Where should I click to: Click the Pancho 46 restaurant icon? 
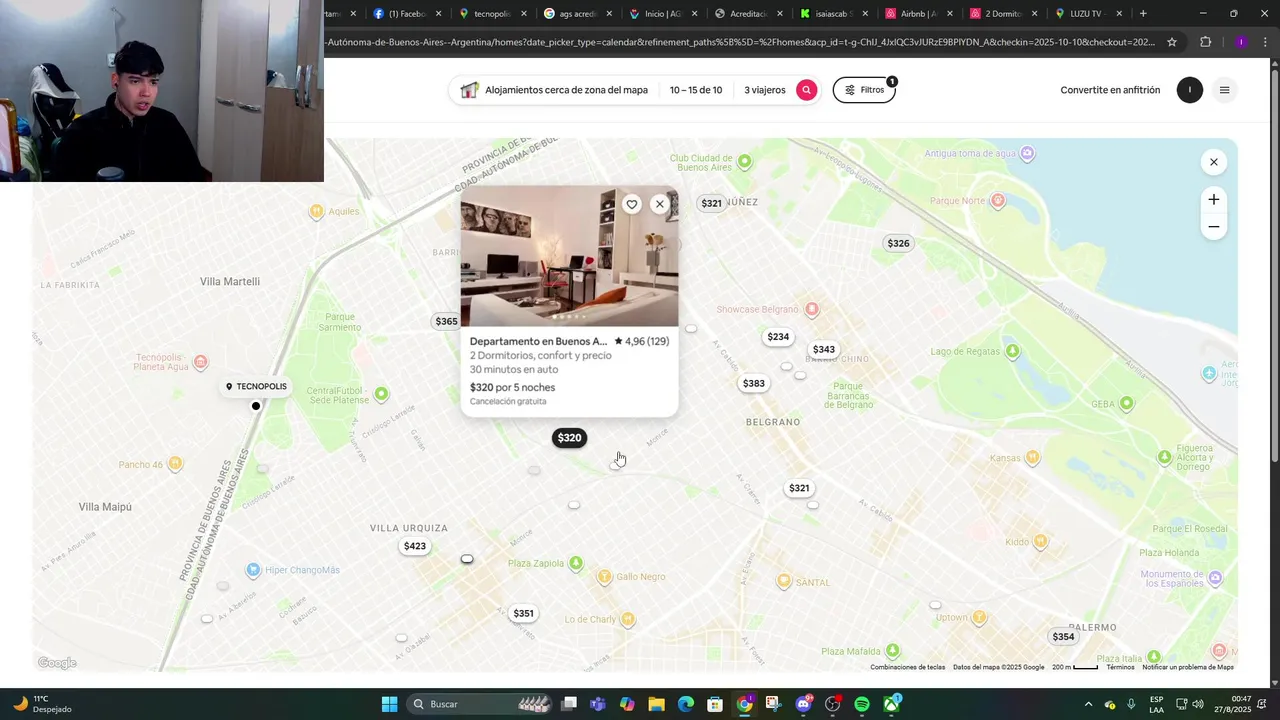176,464
